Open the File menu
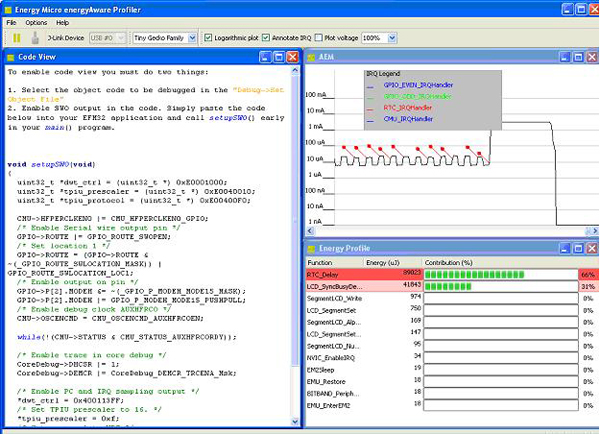Viewport: 600px width, 434px height. (x=12, y=22)
